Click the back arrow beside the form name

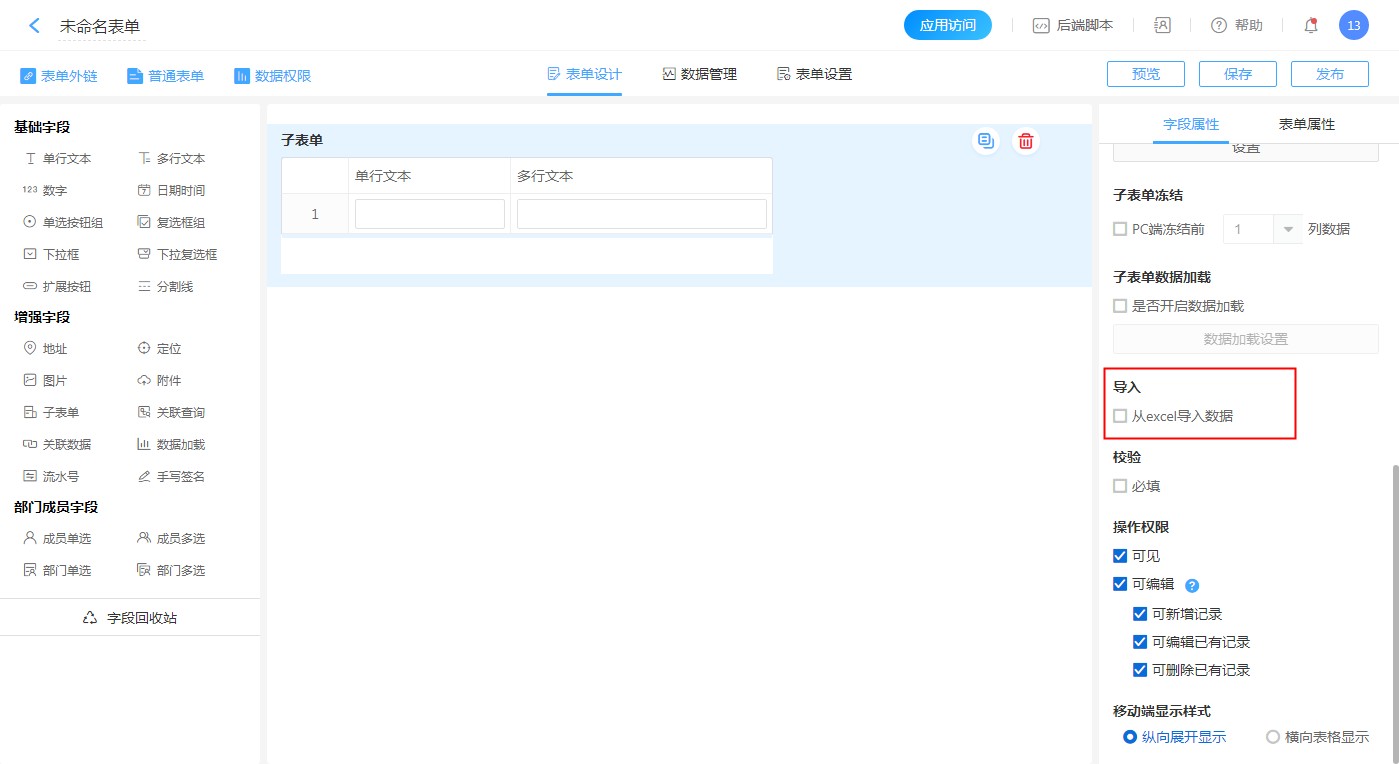click(x=35, y=26)
